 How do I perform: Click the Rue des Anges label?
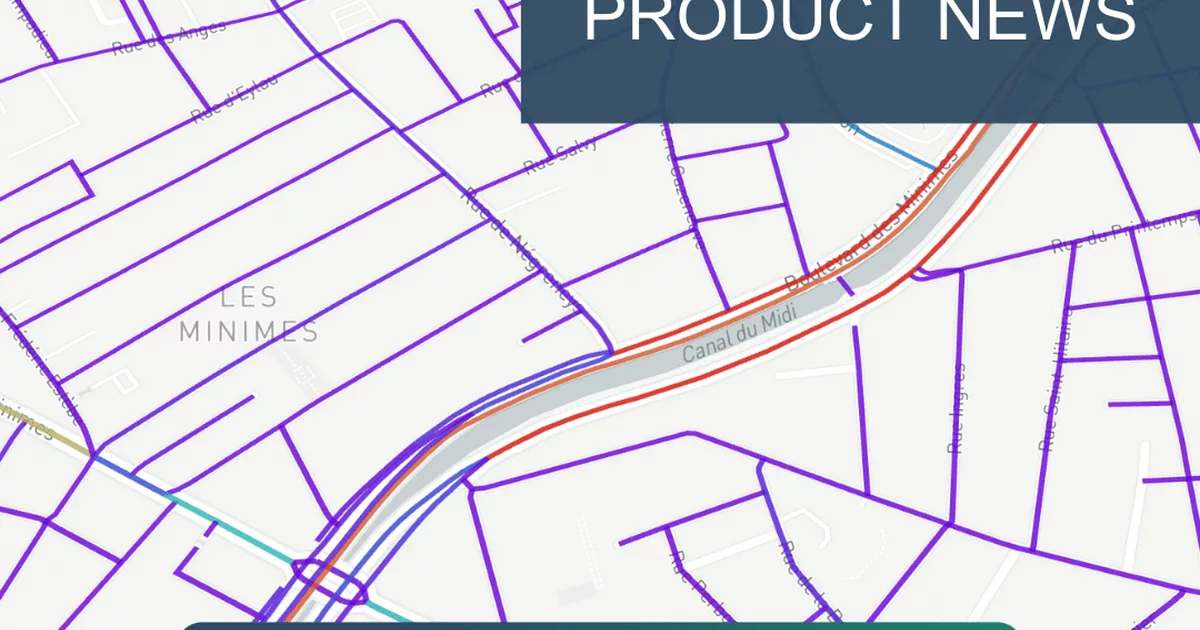tap(168, 36)
